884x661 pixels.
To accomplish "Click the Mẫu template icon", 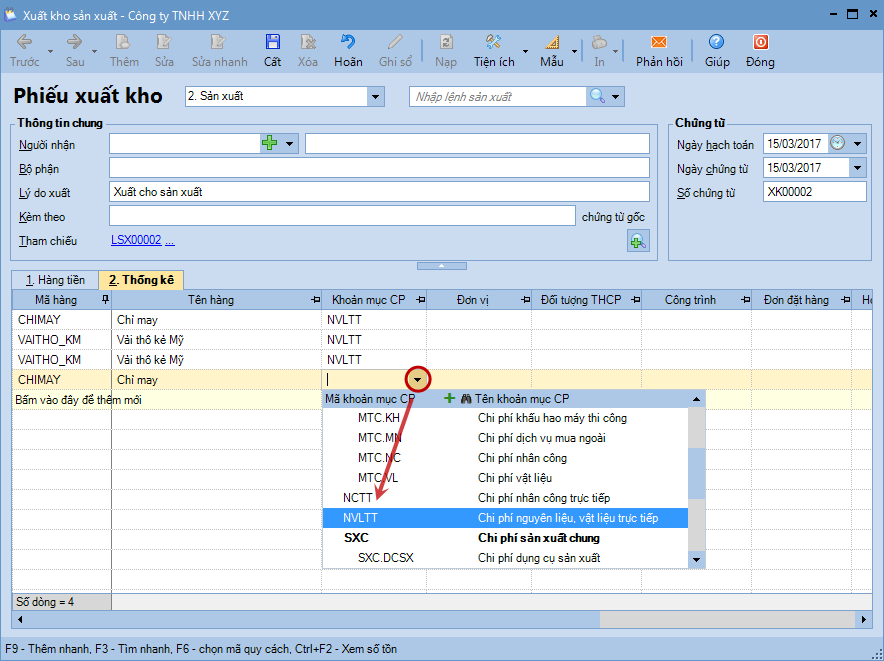I will 552,49.
